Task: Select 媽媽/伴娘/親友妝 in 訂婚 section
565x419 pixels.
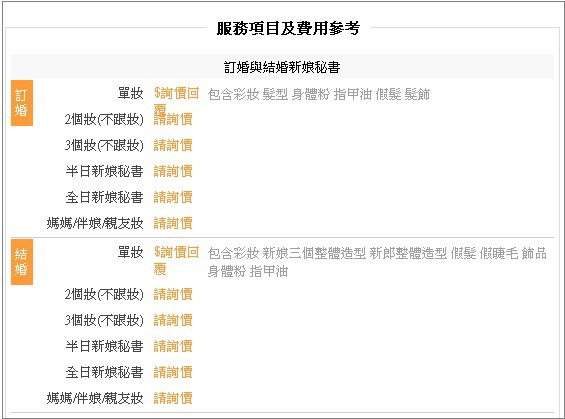Action: point(95,223)
